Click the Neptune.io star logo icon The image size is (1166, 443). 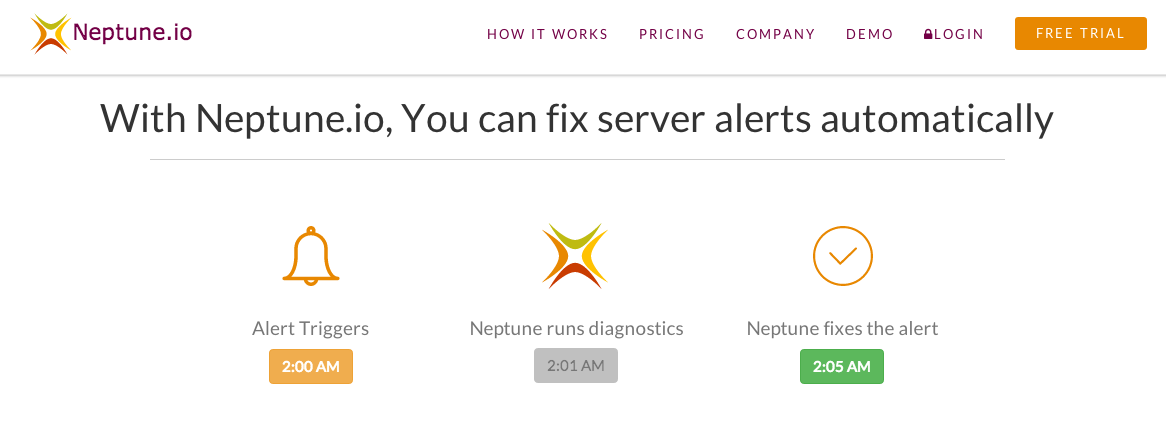coord(51,34)
